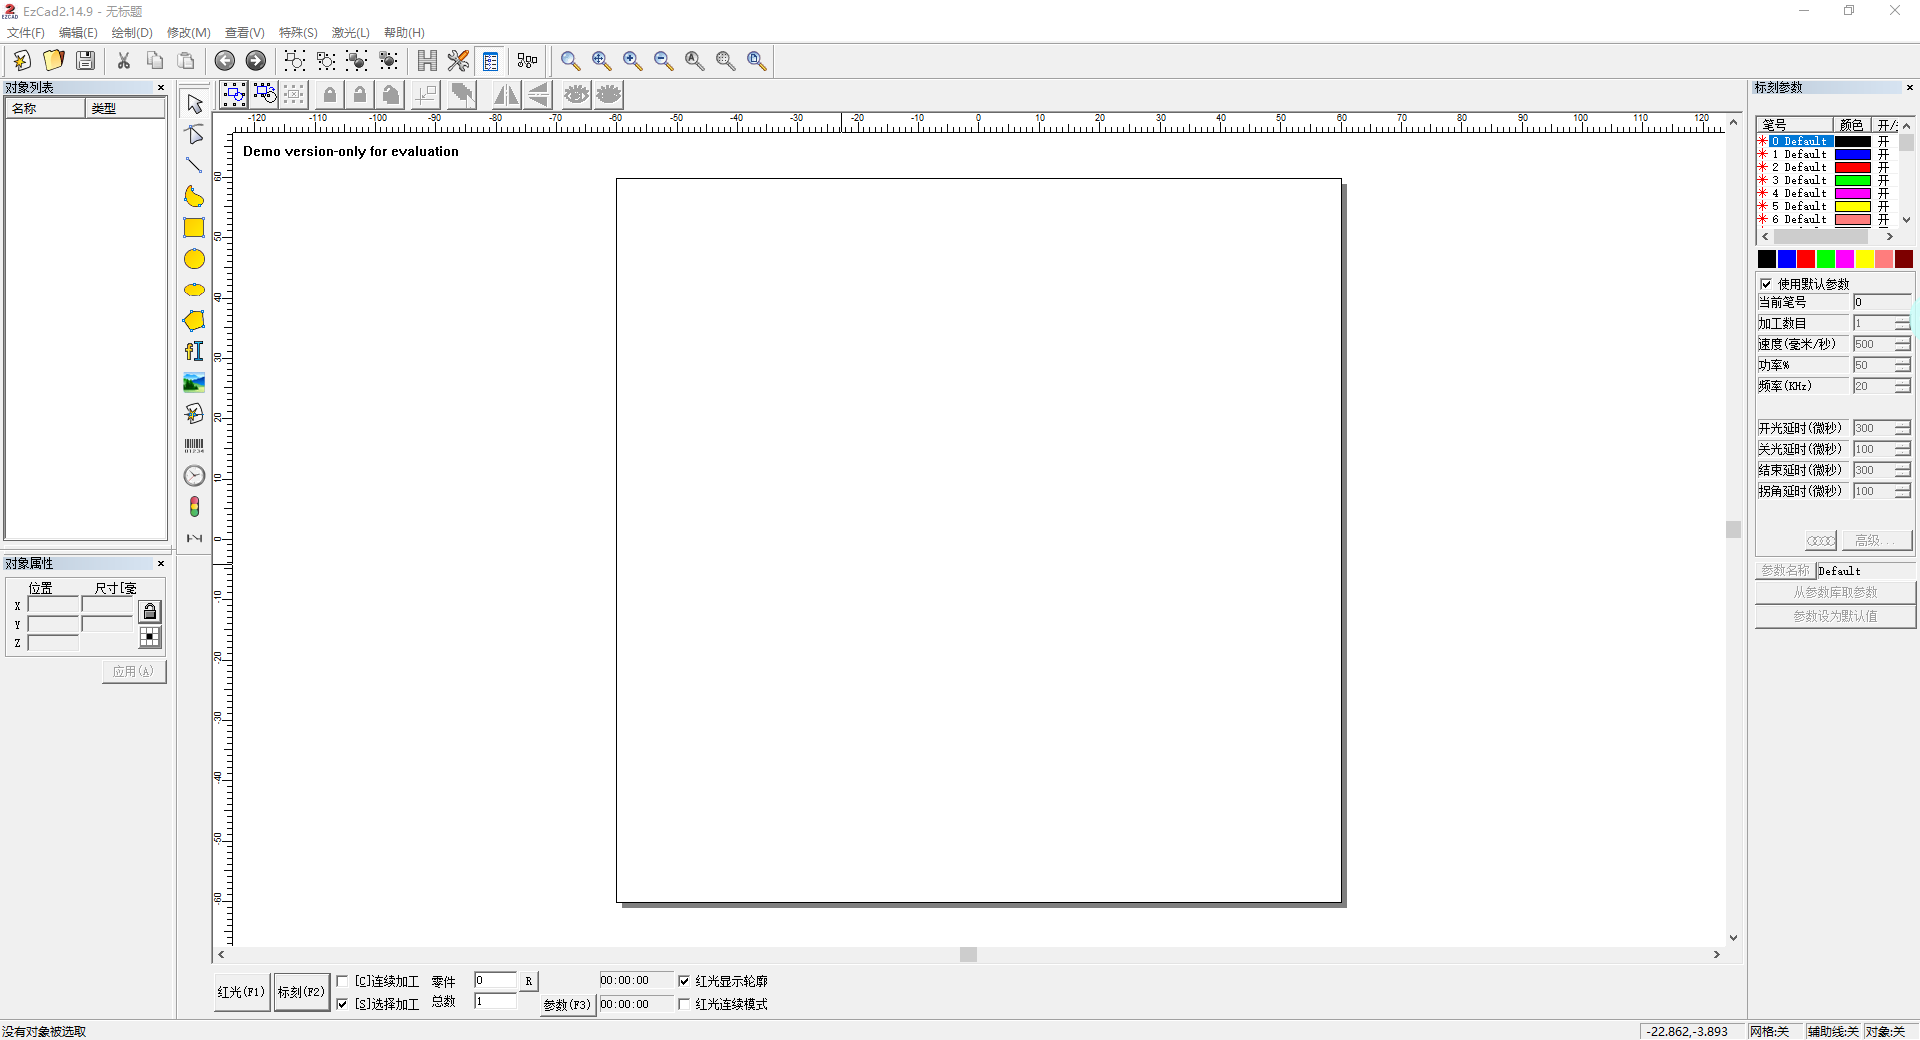Click the 标刻(F2) button
Image resolution: width=1920 pixels, height=1040 pixels.
coord(302,993)
